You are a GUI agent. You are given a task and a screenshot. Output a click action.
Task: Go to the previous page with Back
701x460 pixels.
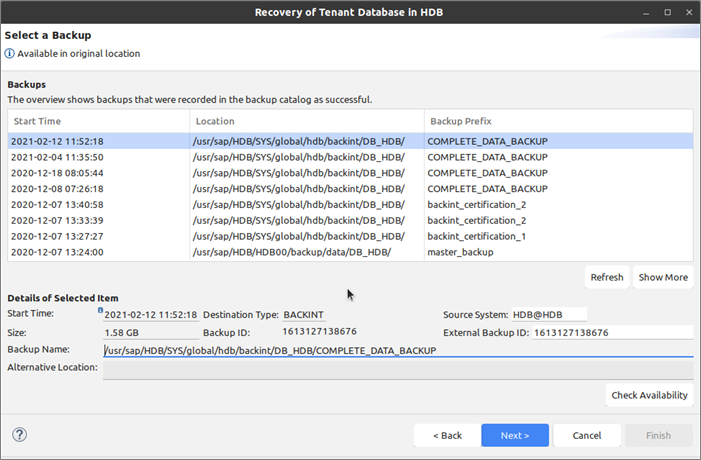447,435
